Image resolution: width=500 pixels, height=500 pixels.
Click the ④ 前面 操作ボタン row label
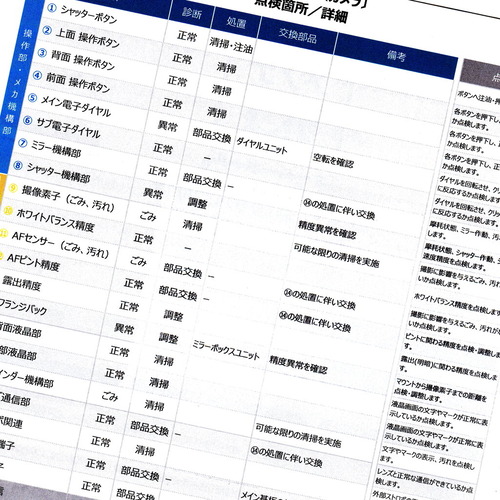point(71,81)
